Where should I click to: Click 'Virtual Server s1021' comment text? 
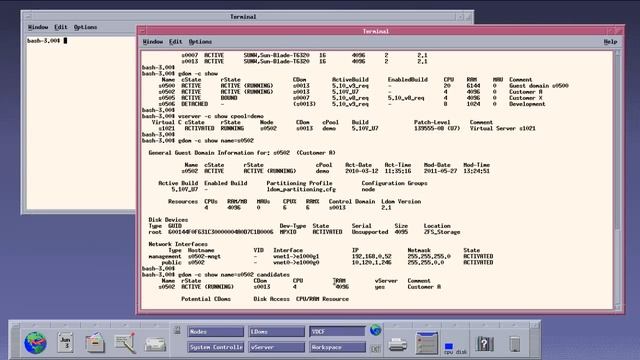tap(502, 128)
